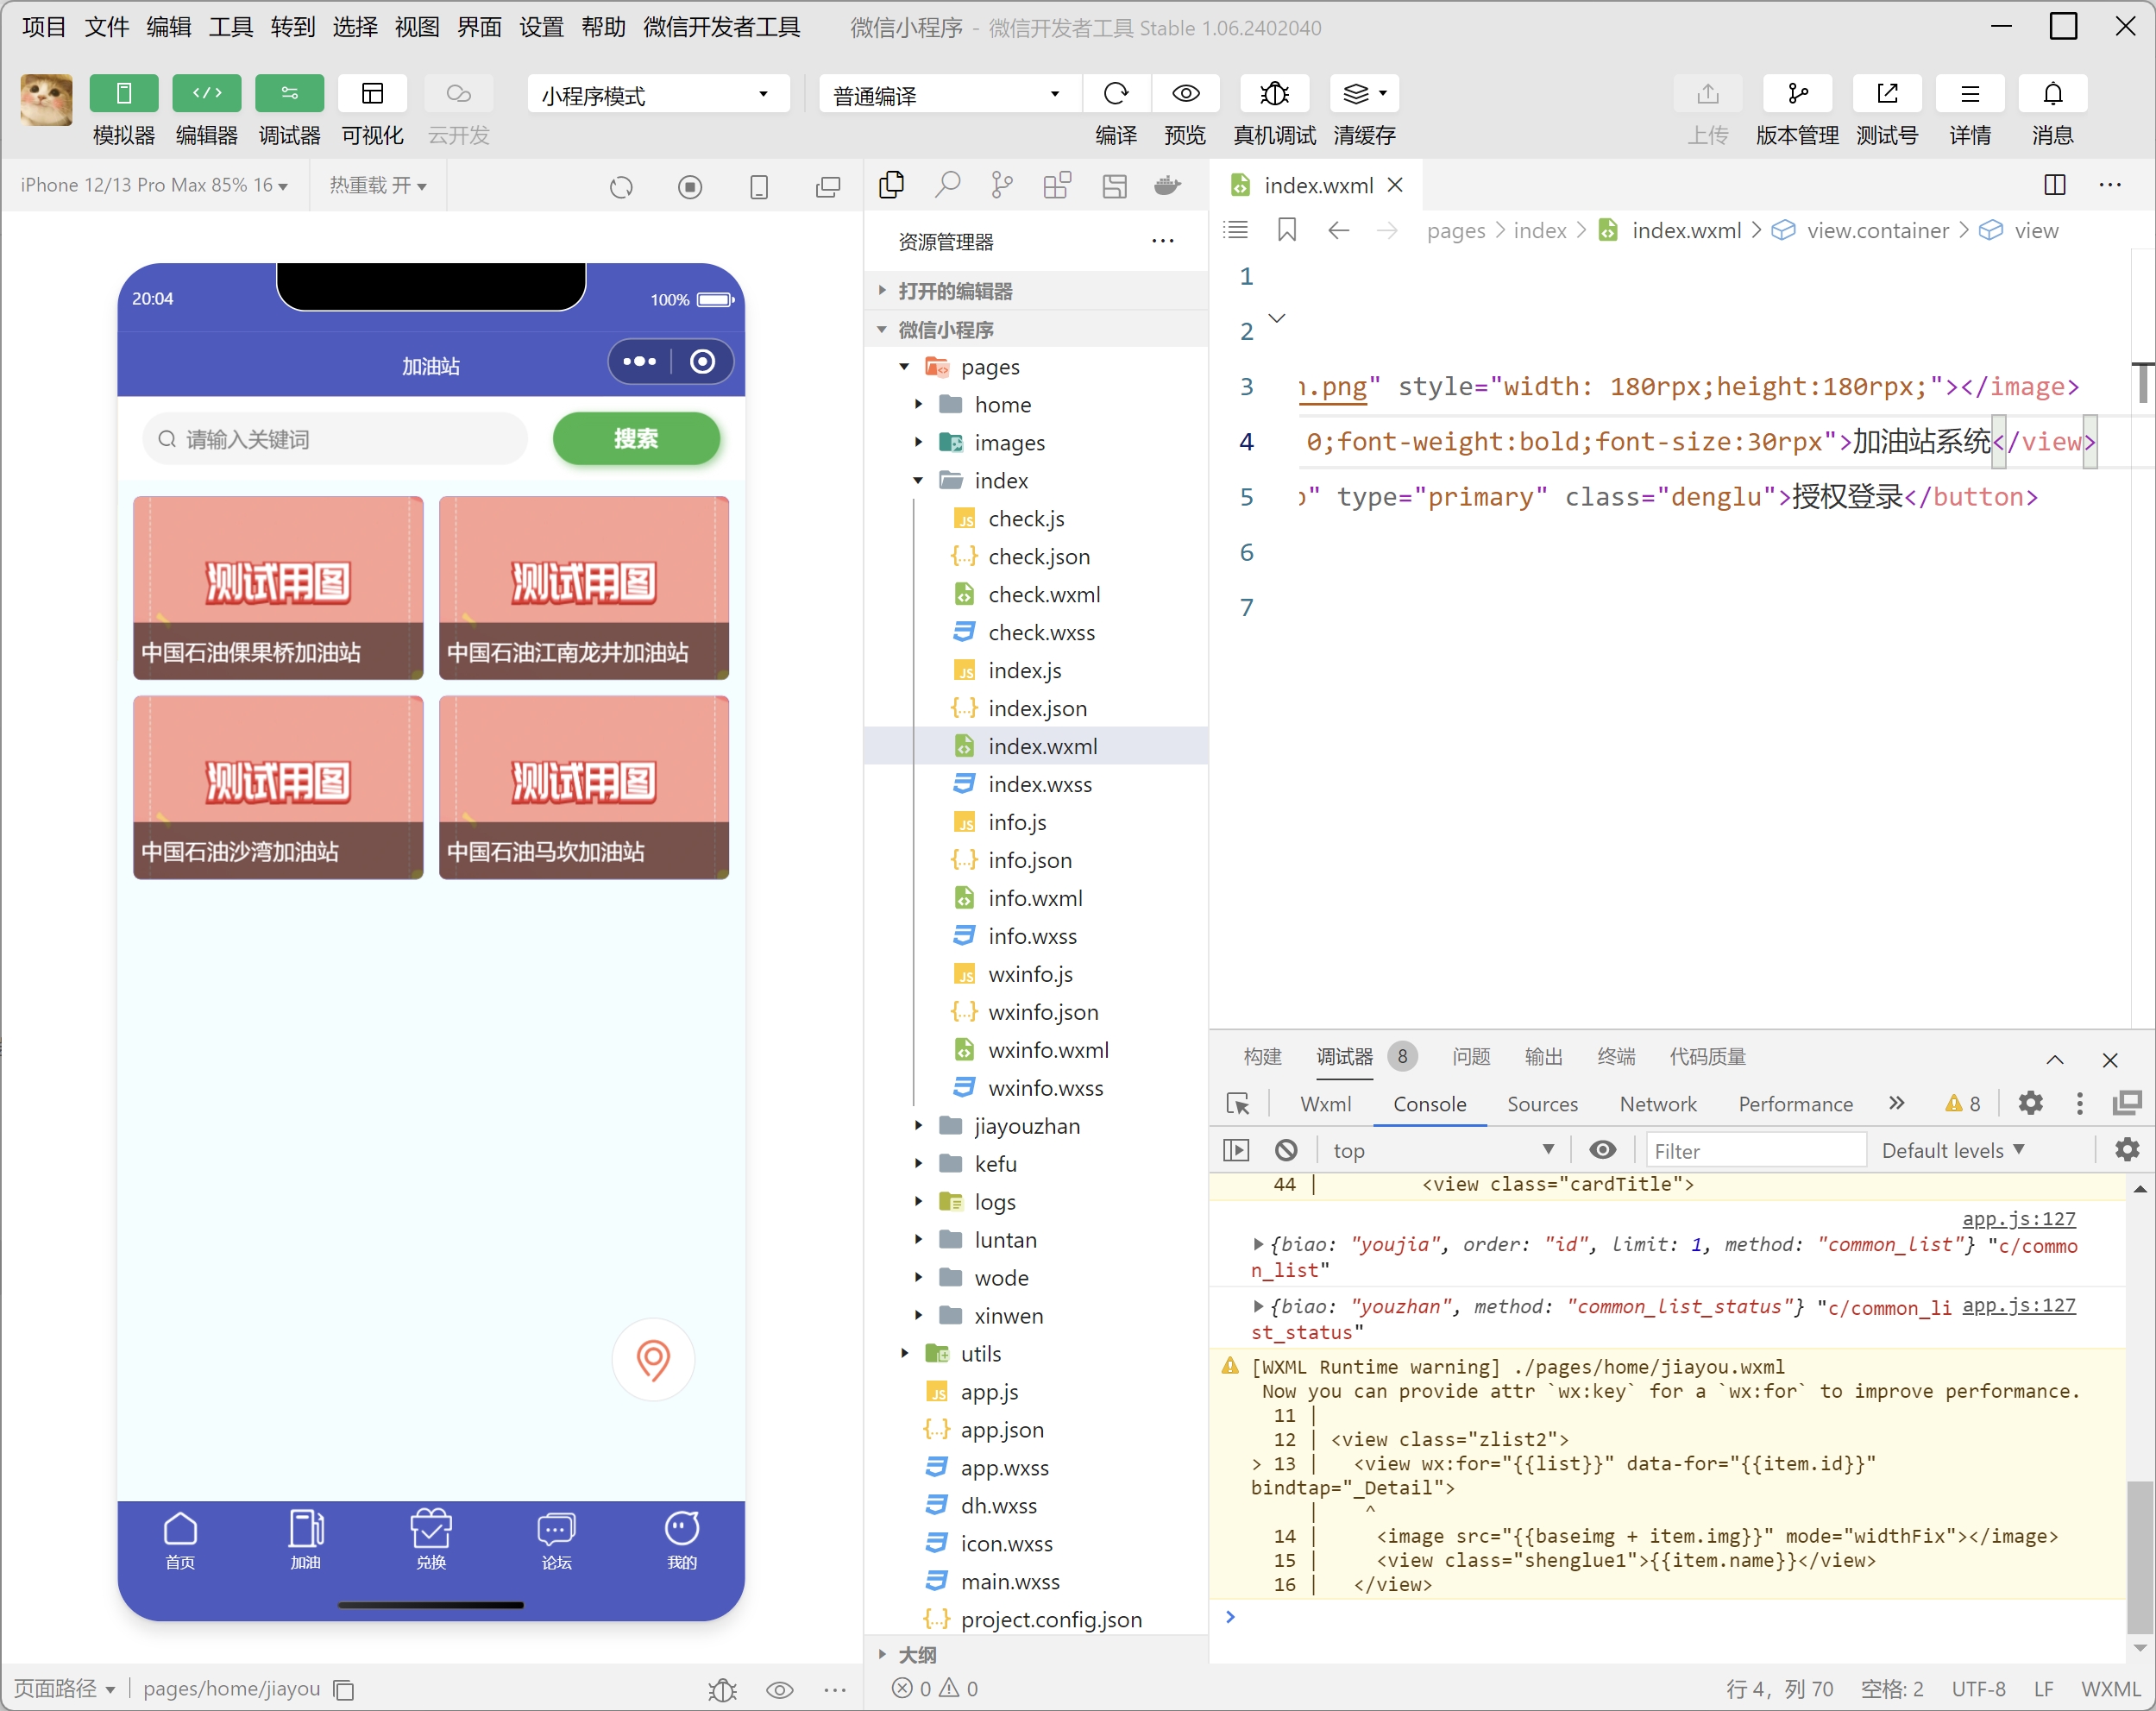Screen dimensions: 2156x1711
Task: Click the detach simulator window icon
Action: (828, 187)
